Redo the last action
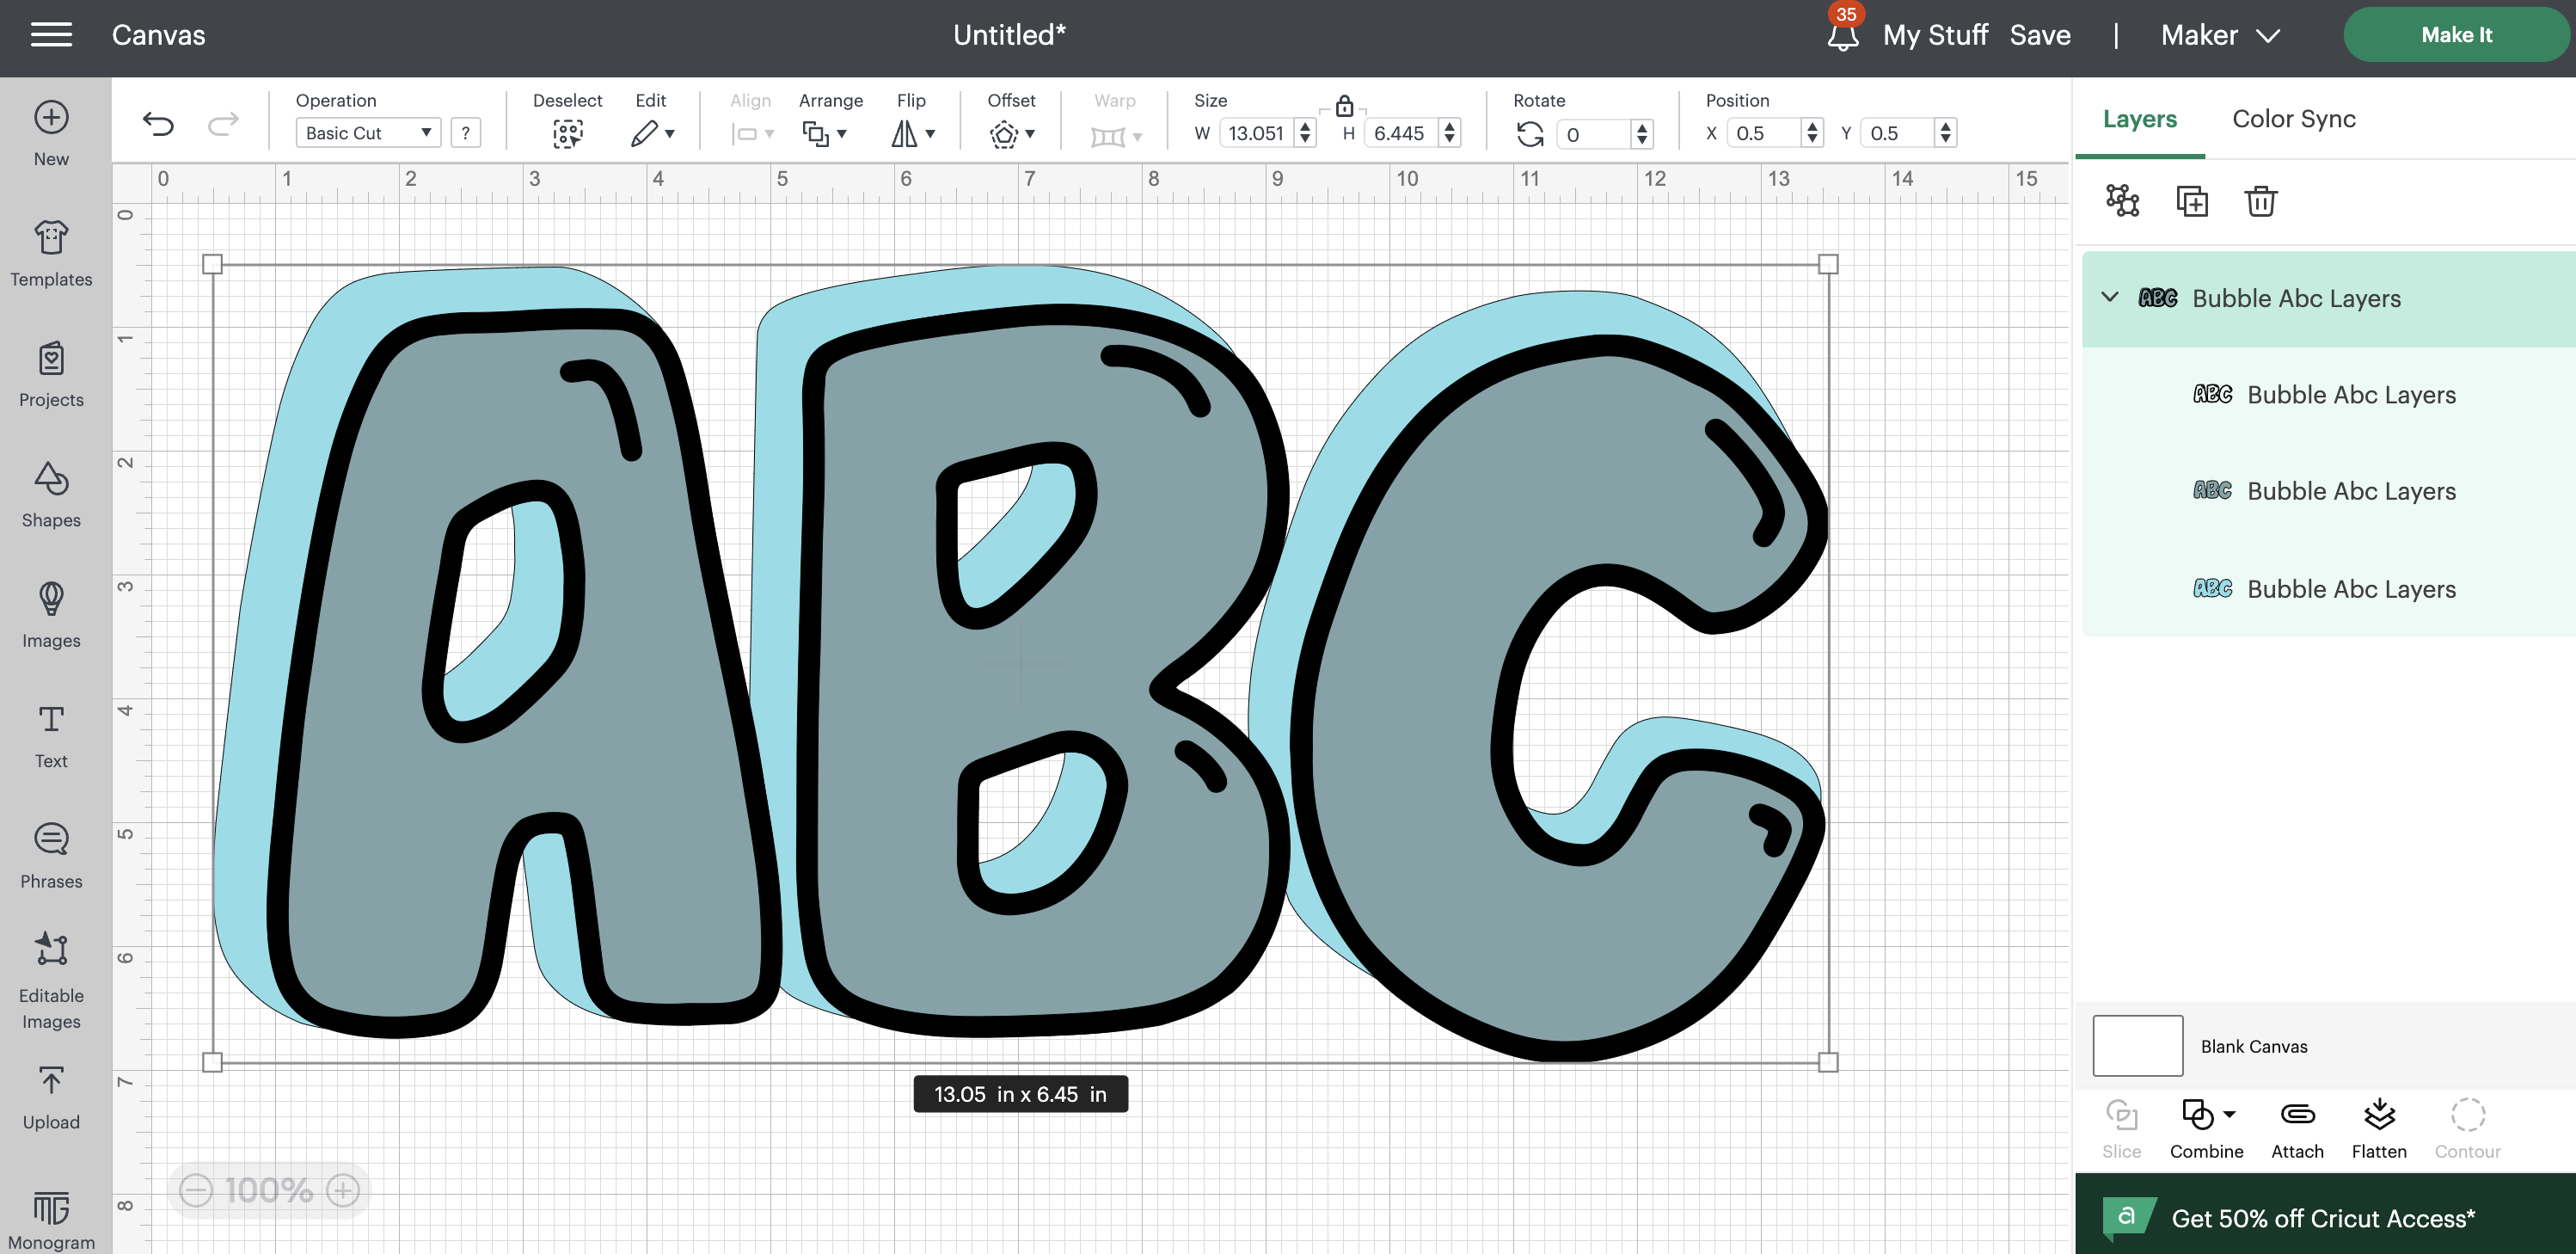Screen dimensions: 2576x1254 pos(223,124)
